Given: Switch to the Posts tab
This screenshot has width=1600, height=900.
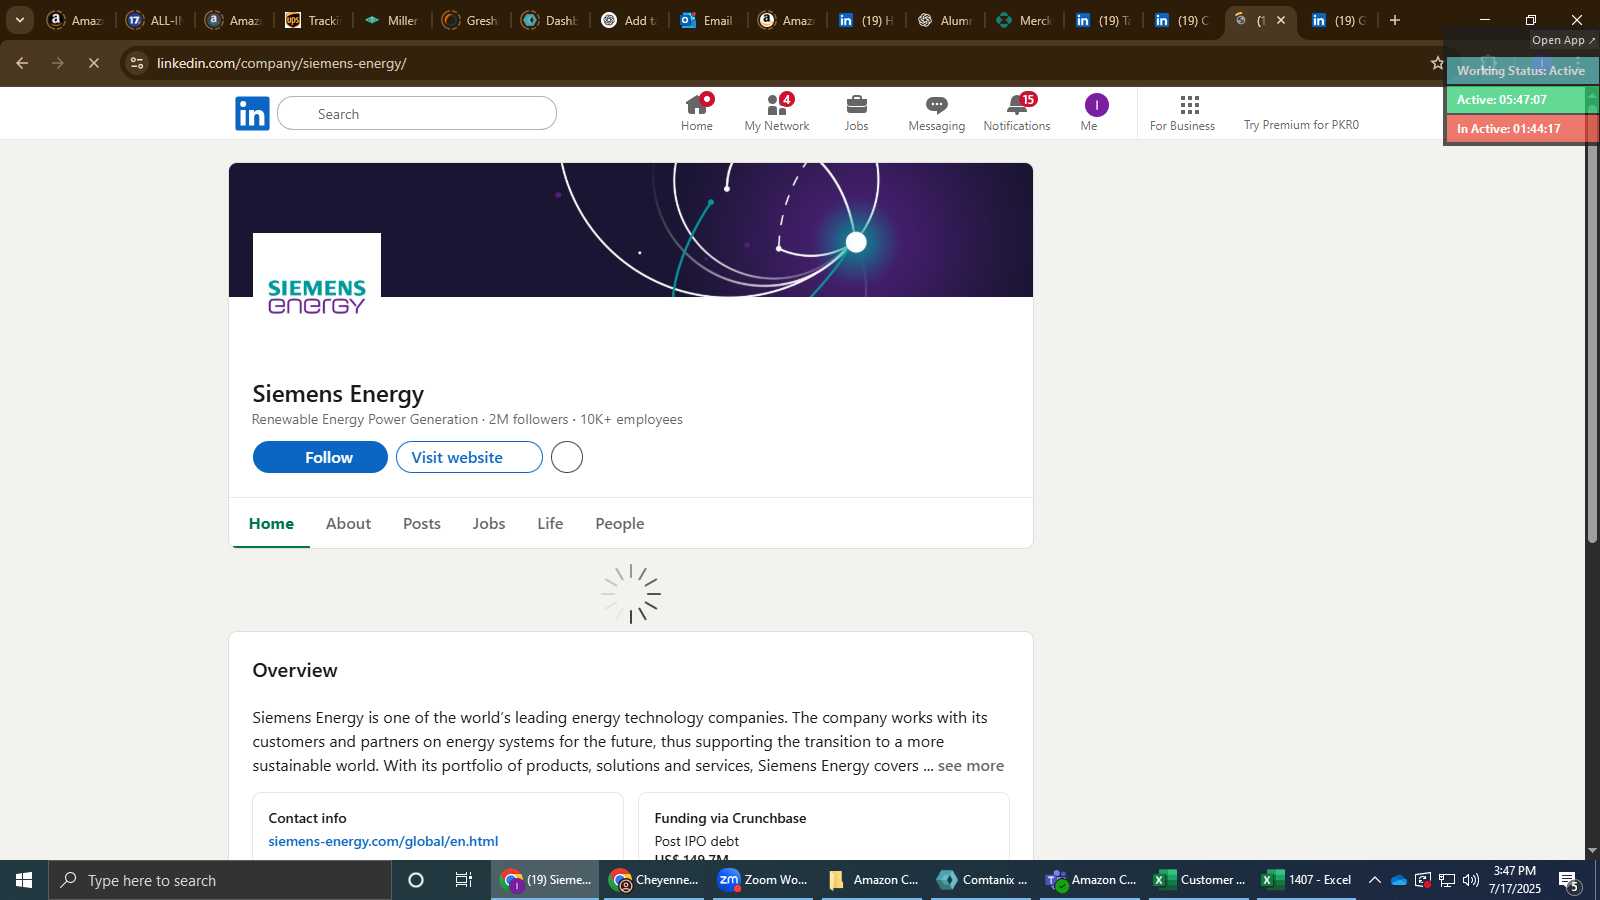Looking at the screenshot, I should click(422, 523).
